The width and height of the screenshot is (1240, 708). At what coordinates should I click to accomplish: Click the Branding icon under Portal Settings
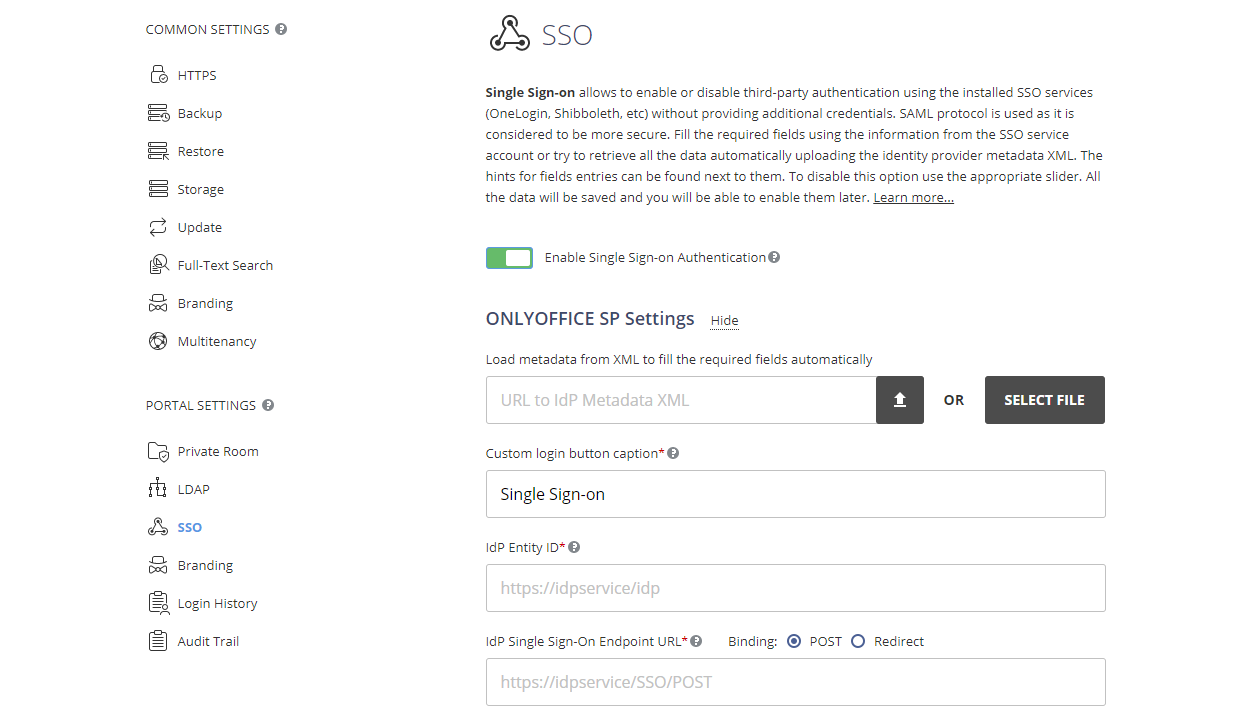158,565
